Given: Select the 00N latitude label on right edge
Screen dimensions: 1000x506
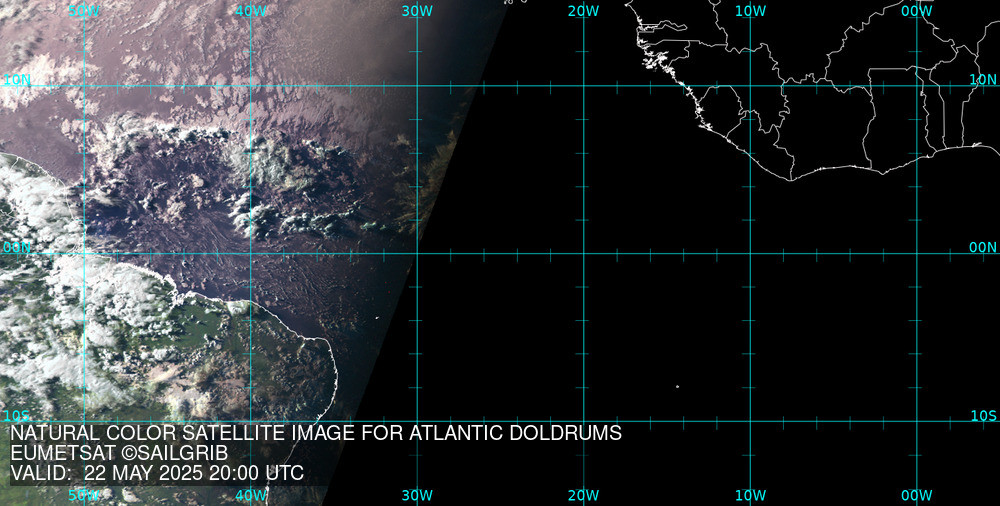Looking at the screenshot, I should (983, 248).
